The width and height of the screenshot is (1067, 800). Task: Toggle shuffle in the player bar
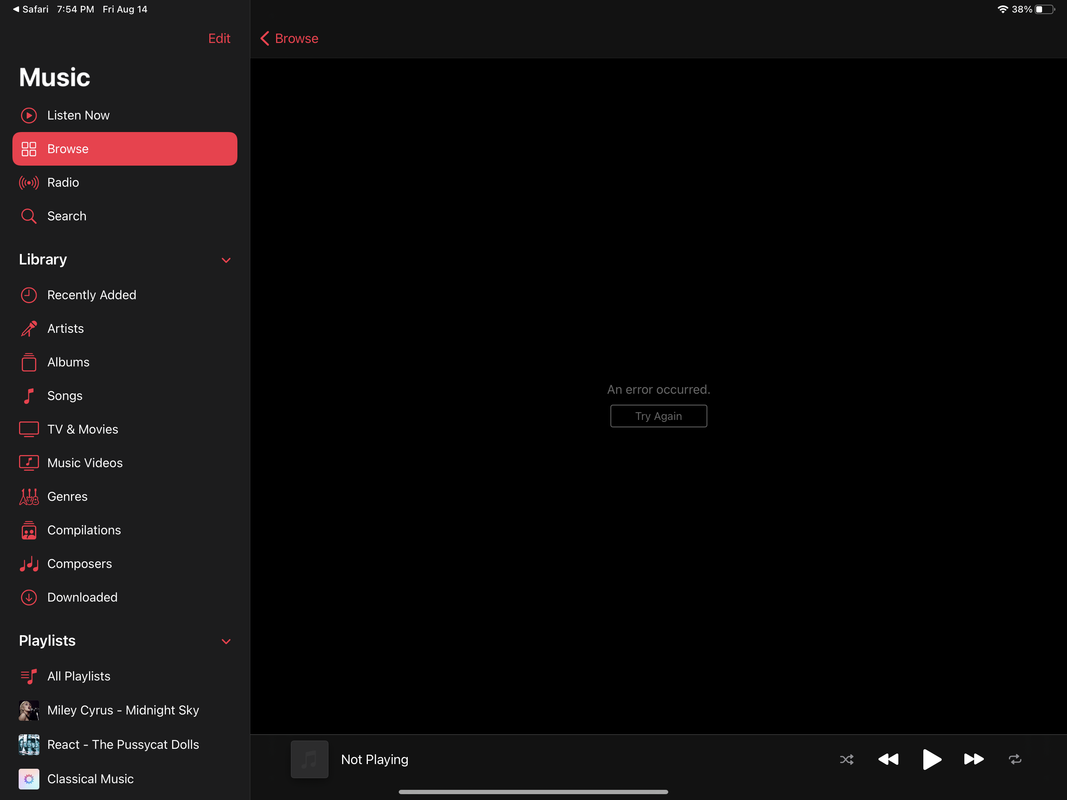847,759
